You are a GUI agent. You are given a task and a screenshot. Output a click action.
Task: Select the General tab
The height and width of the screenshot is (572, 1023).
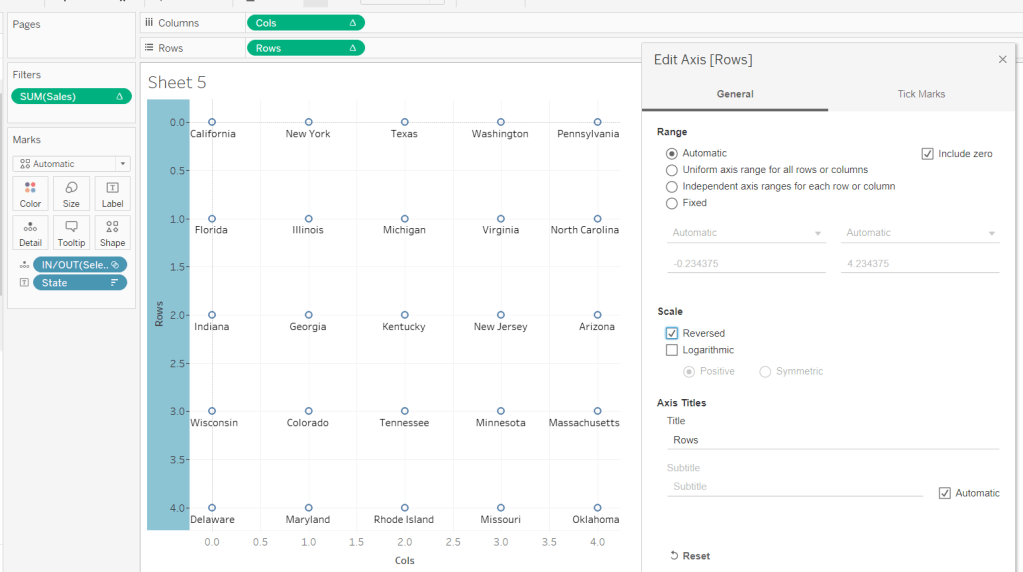[735, 94]
